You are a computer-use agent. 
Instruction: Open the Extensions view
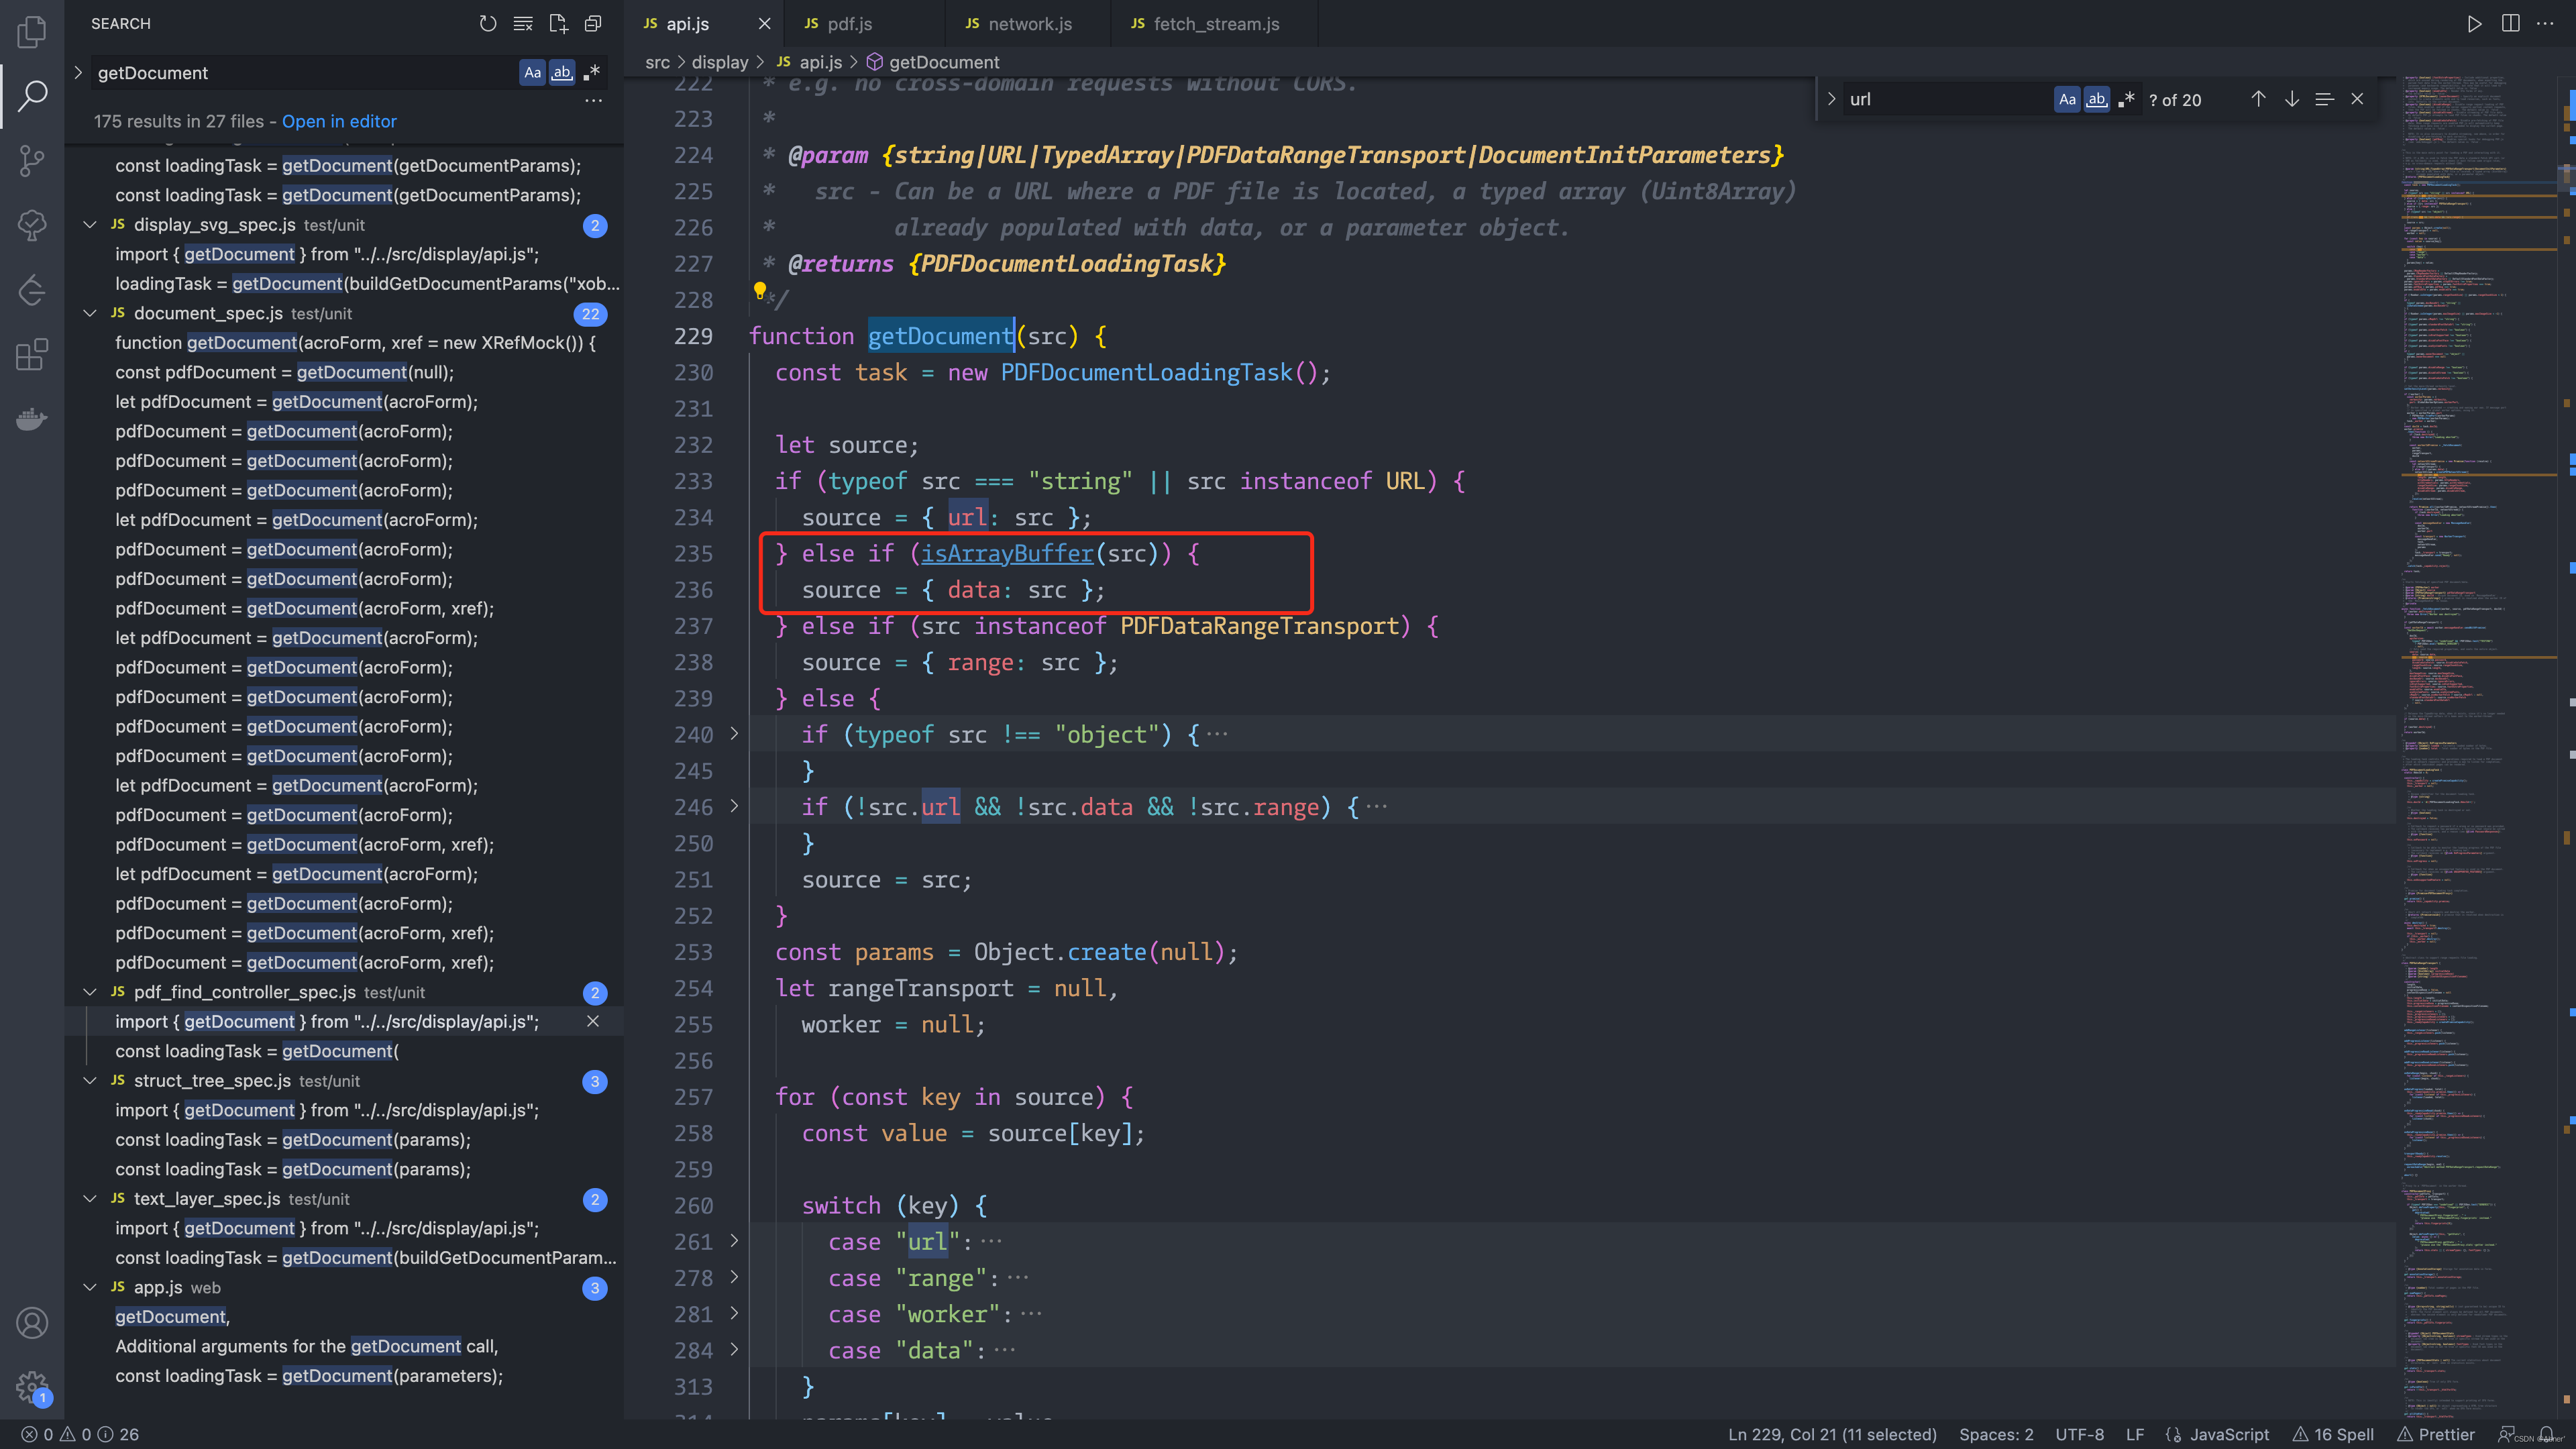click(x=32, y=354)
